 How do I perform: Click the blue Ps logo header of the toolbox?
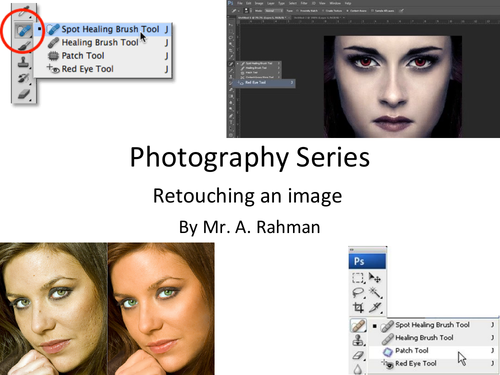[367, 261]
